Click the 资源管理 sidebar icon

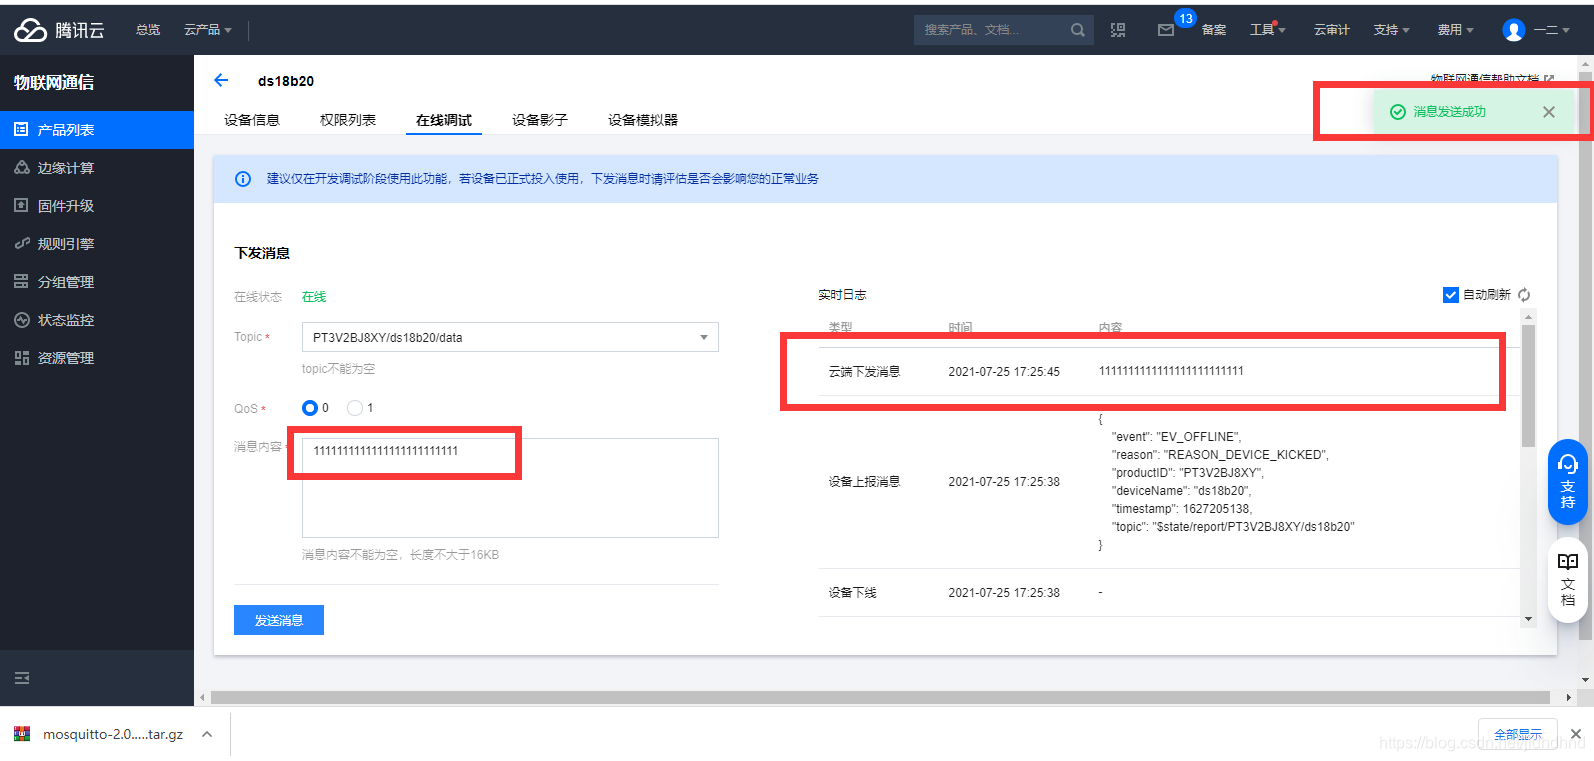(21, 358)
